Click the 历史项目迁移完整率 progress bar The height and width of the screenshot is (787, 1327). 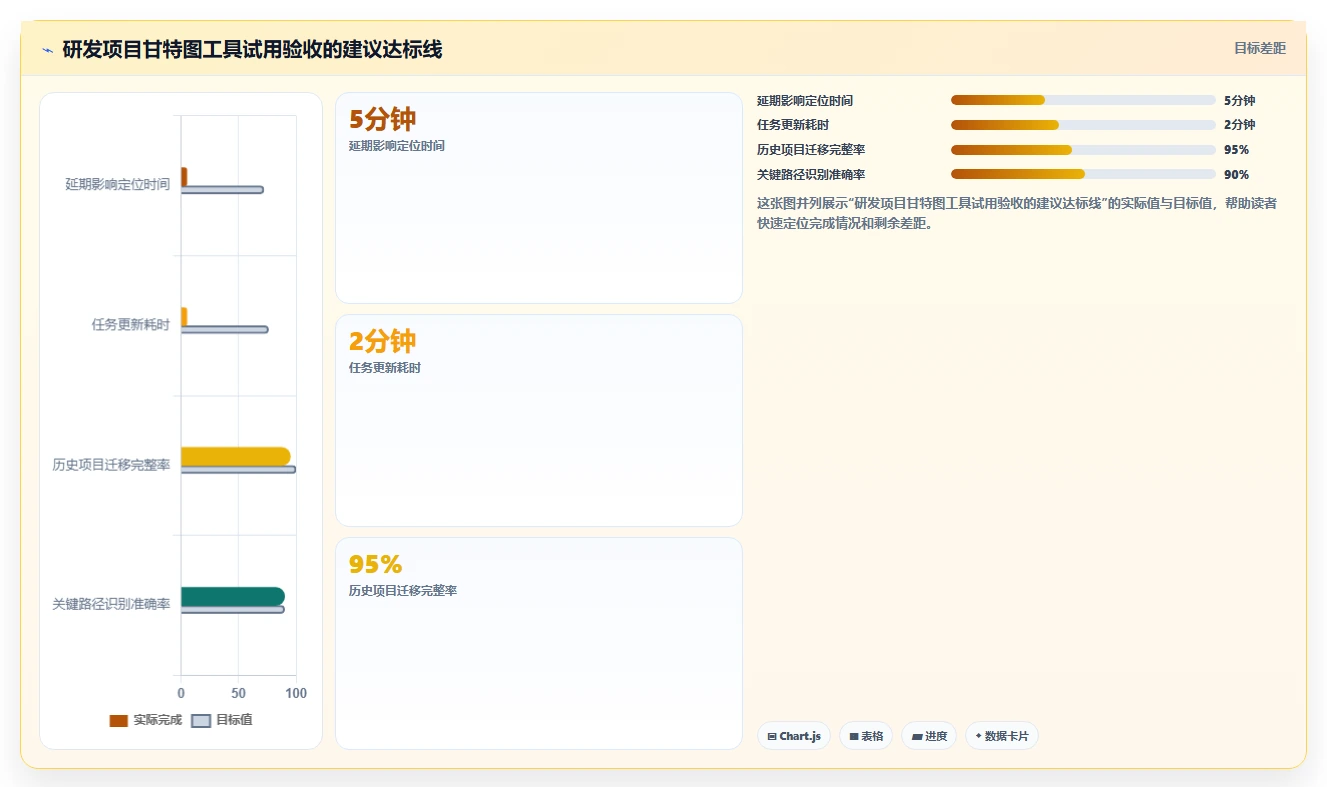coord(1083,150)
